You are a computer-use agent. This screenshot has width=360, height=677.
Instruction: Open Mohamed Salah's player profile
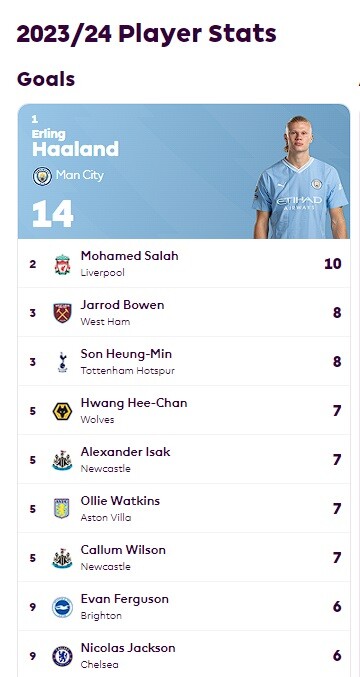click(129, 256)
